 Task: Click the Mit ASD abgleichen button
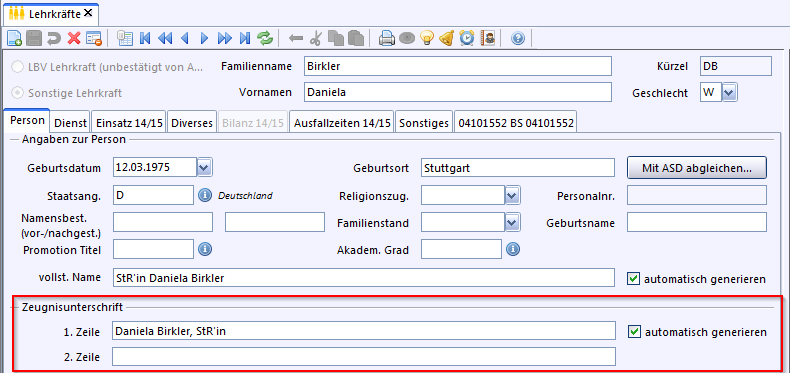pyautogui.click(x=697, y=168)
